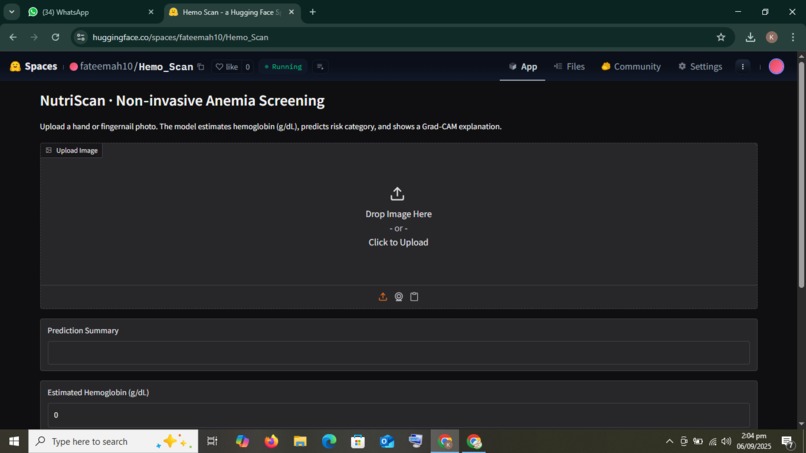Open the Windows Start menu

coord(14,441)
